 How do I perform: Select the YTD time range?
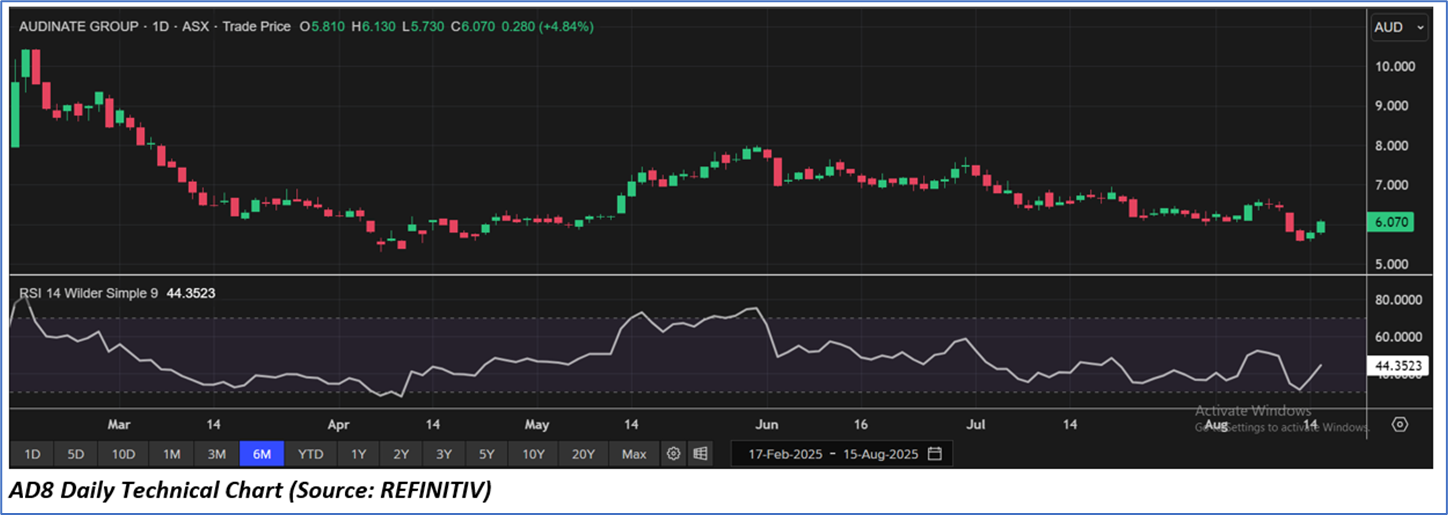tap(311, 454)
